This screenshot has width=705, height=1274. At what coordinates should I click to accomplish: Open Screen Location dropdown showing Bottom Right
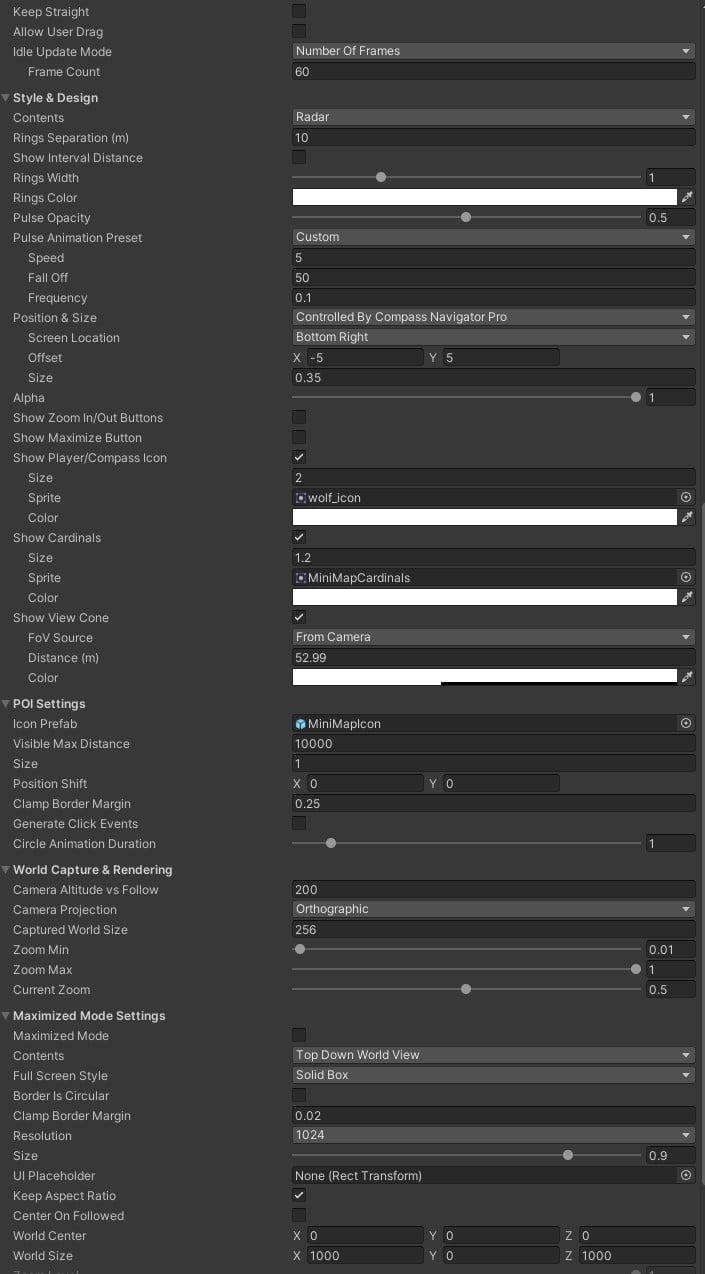point(493,337)
